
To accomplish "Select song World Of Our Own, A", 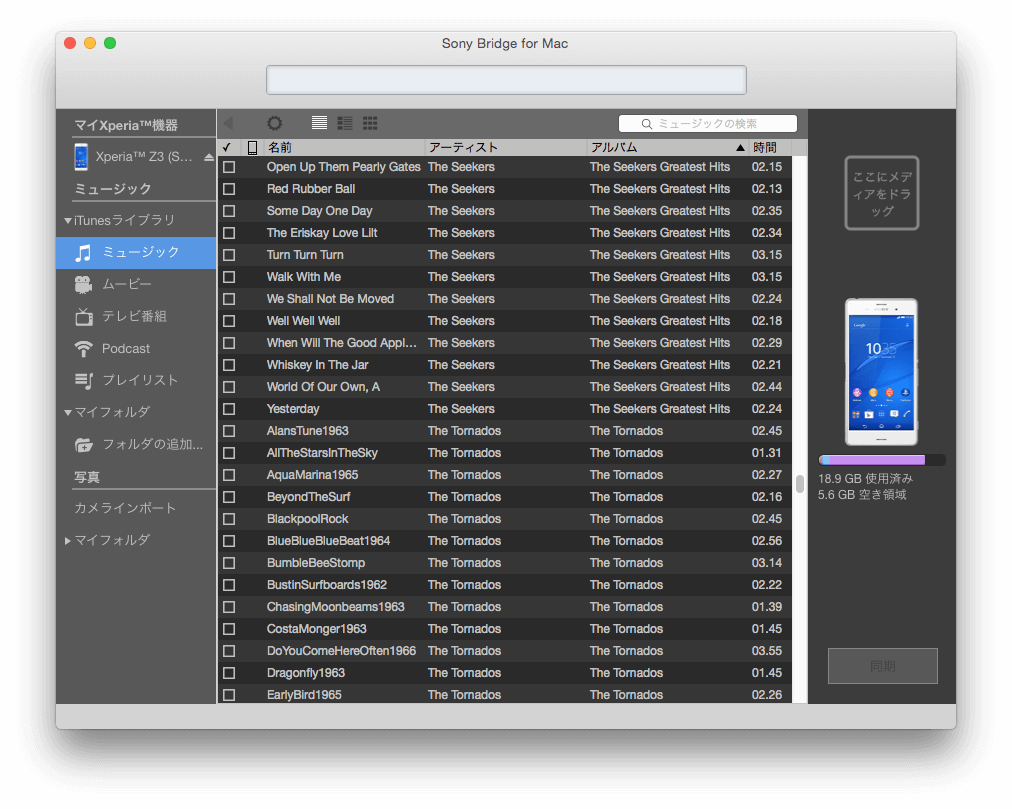I will 323,387.
